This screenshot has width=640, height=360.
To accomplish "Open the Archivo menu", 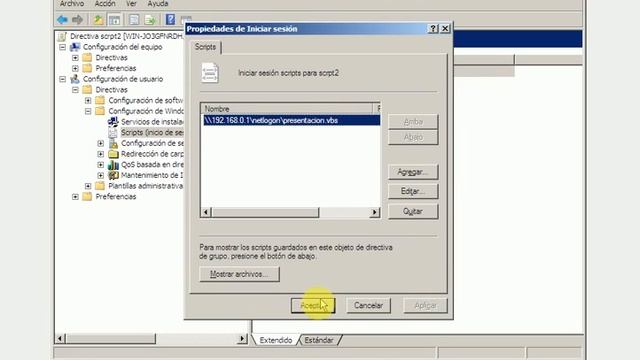I will tap(72, 4).
